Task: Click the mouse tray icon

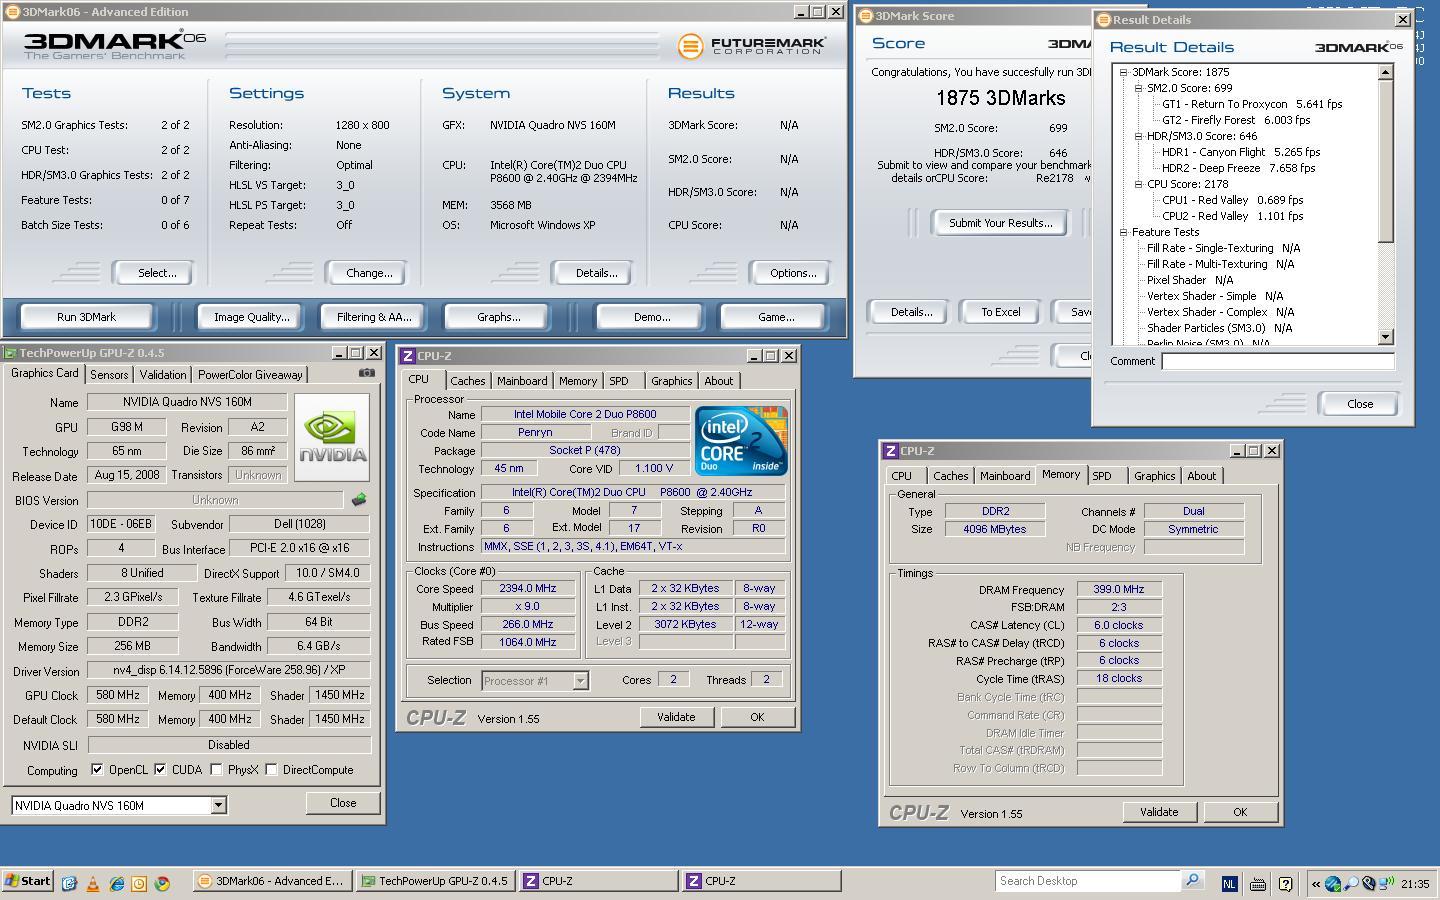Action: pyautogui.click(x=1369, y=884)
